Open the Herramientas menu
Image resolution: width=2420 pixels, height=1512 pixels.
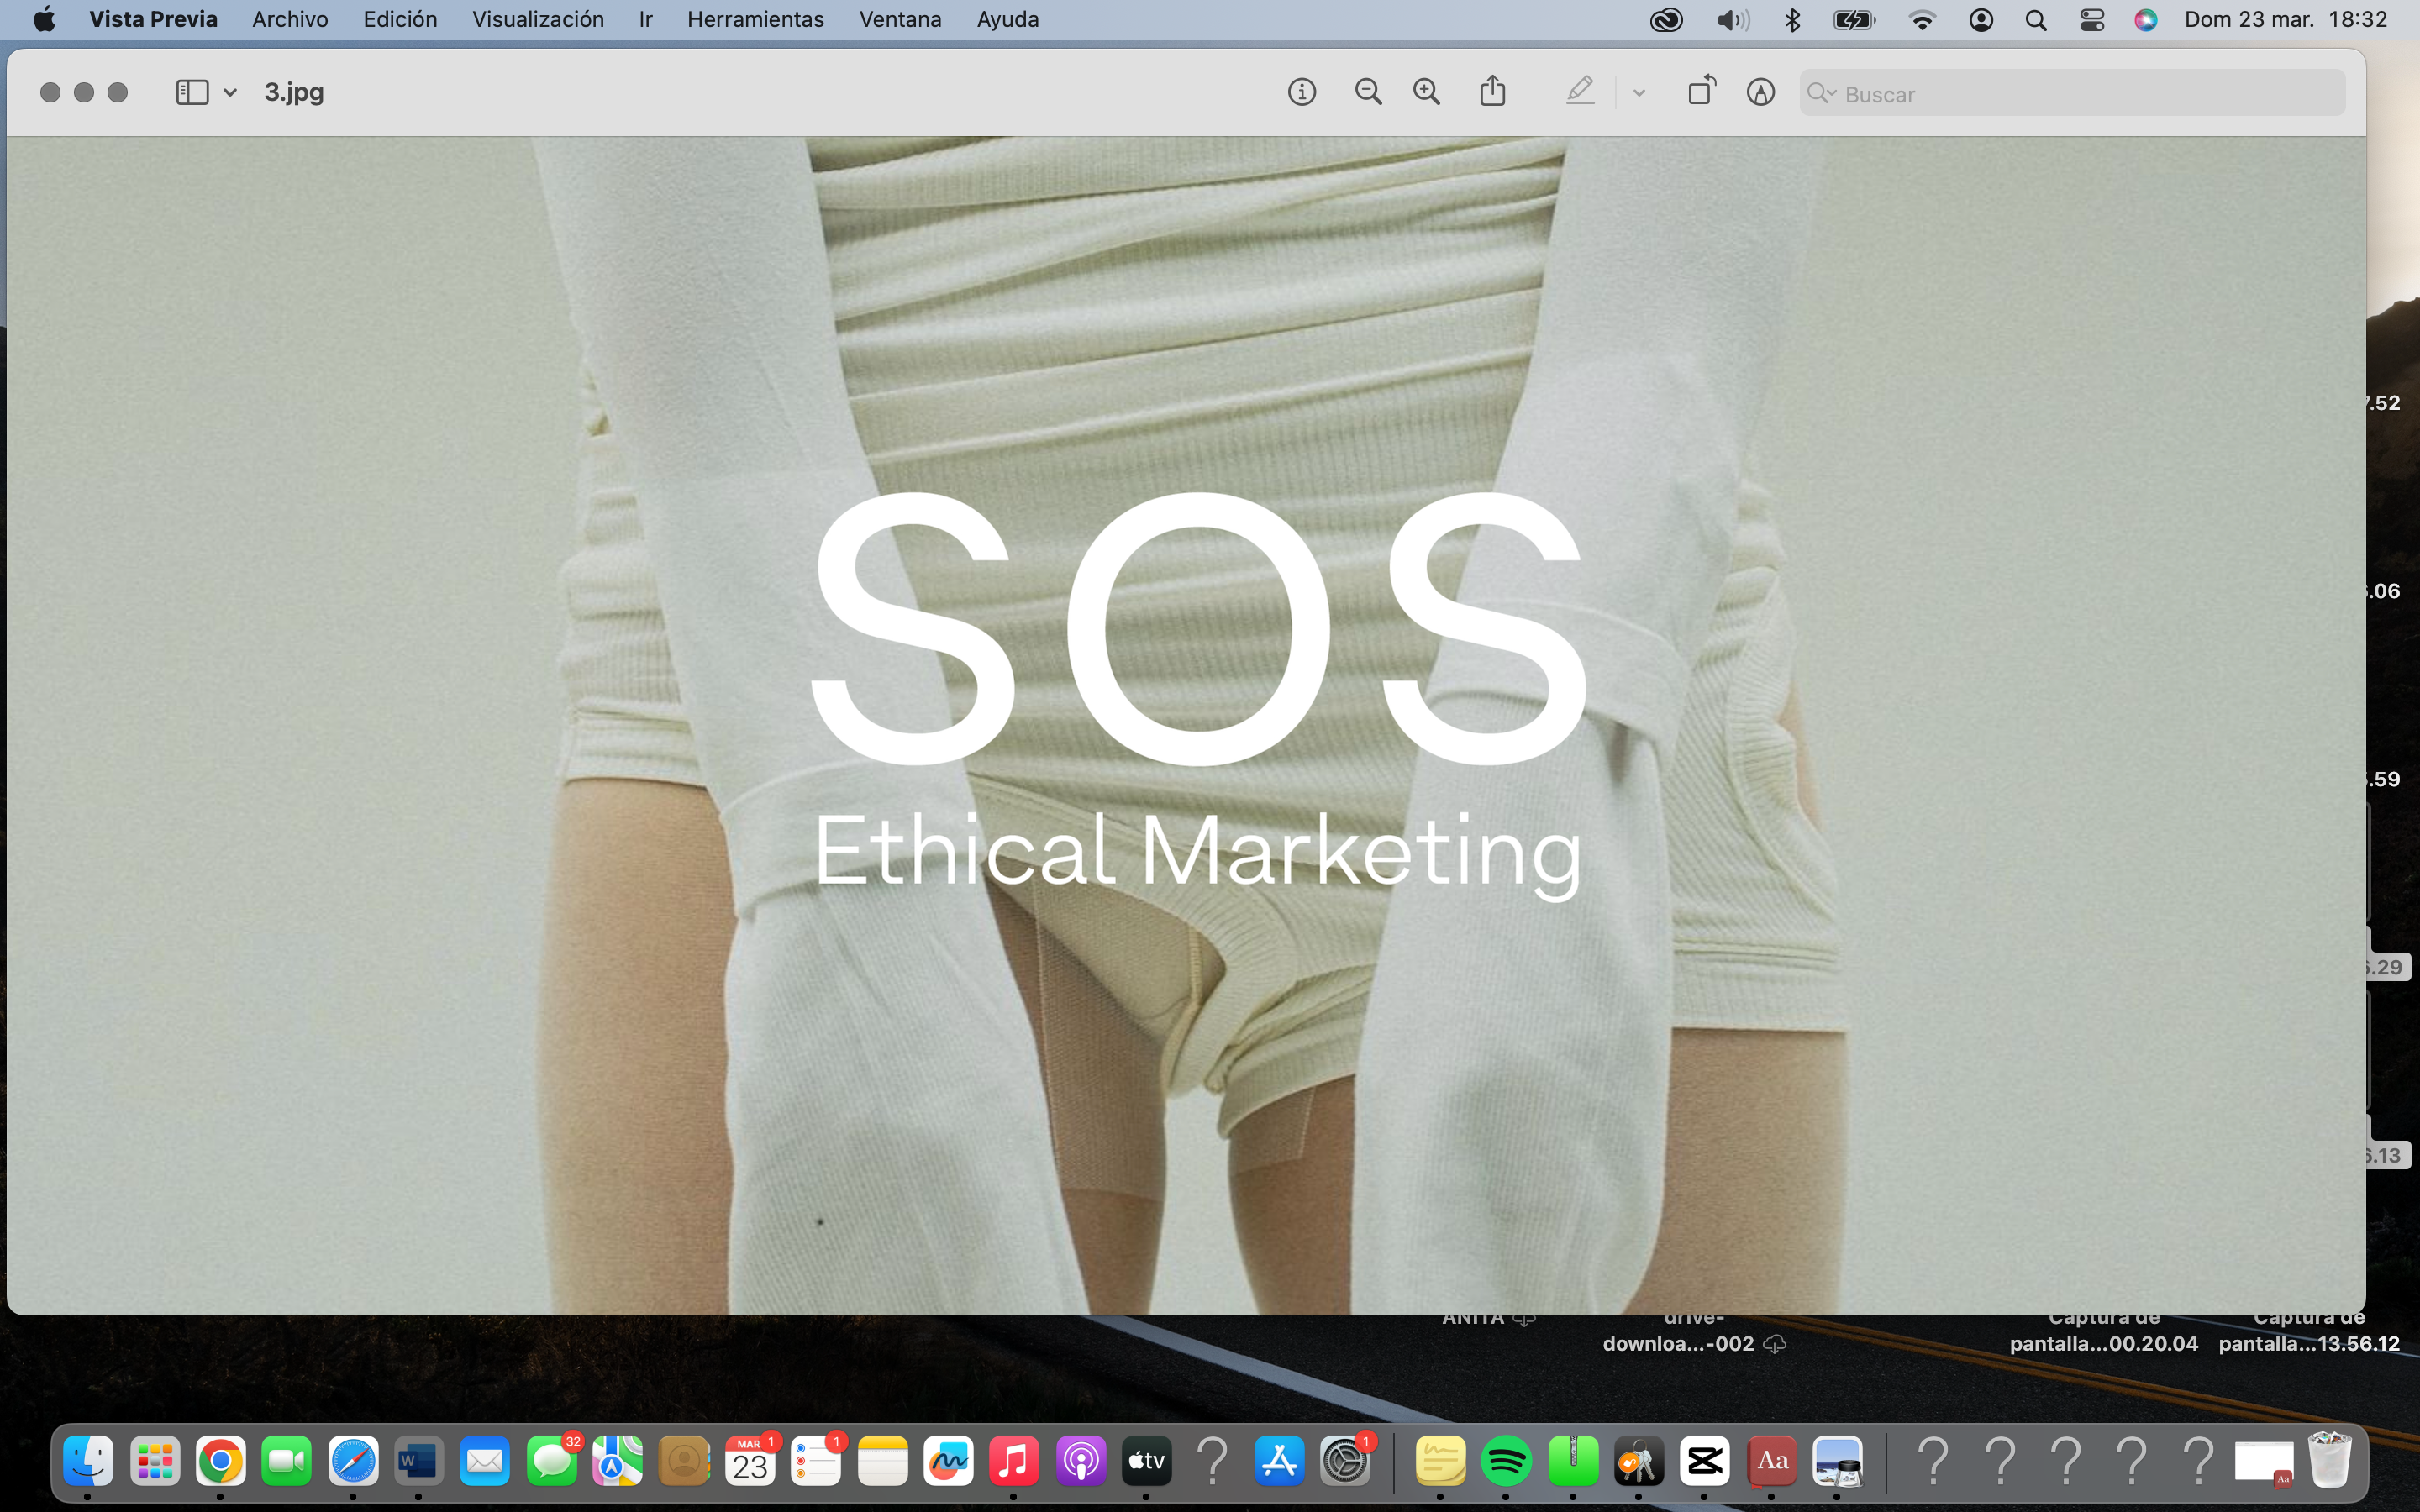(755, 19)
